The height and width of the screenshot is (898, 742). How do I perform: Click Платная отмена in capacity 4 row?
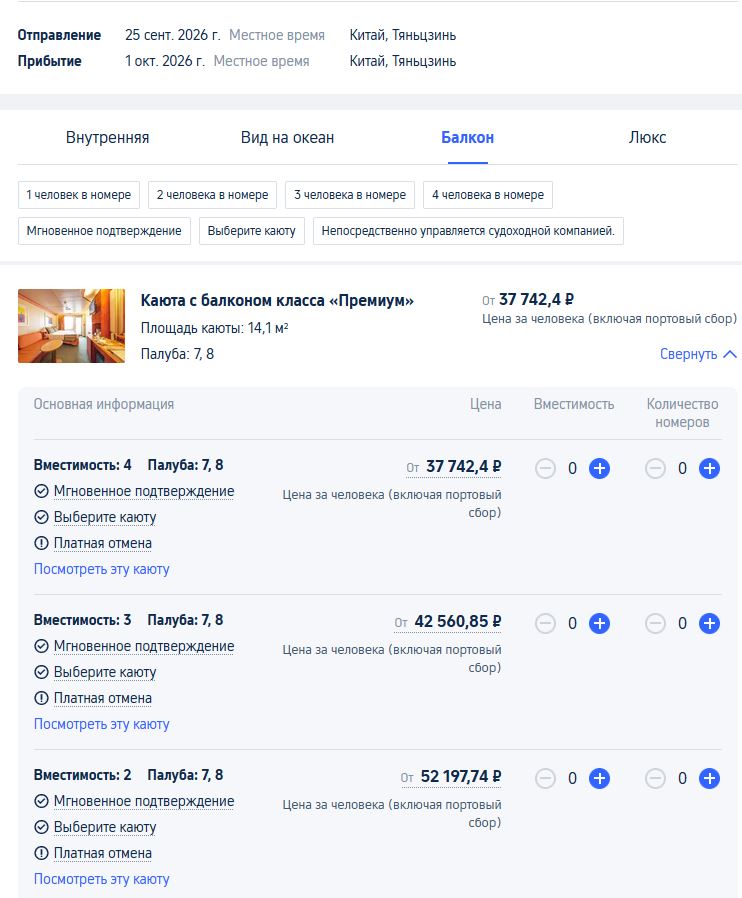tap(102, 543)
